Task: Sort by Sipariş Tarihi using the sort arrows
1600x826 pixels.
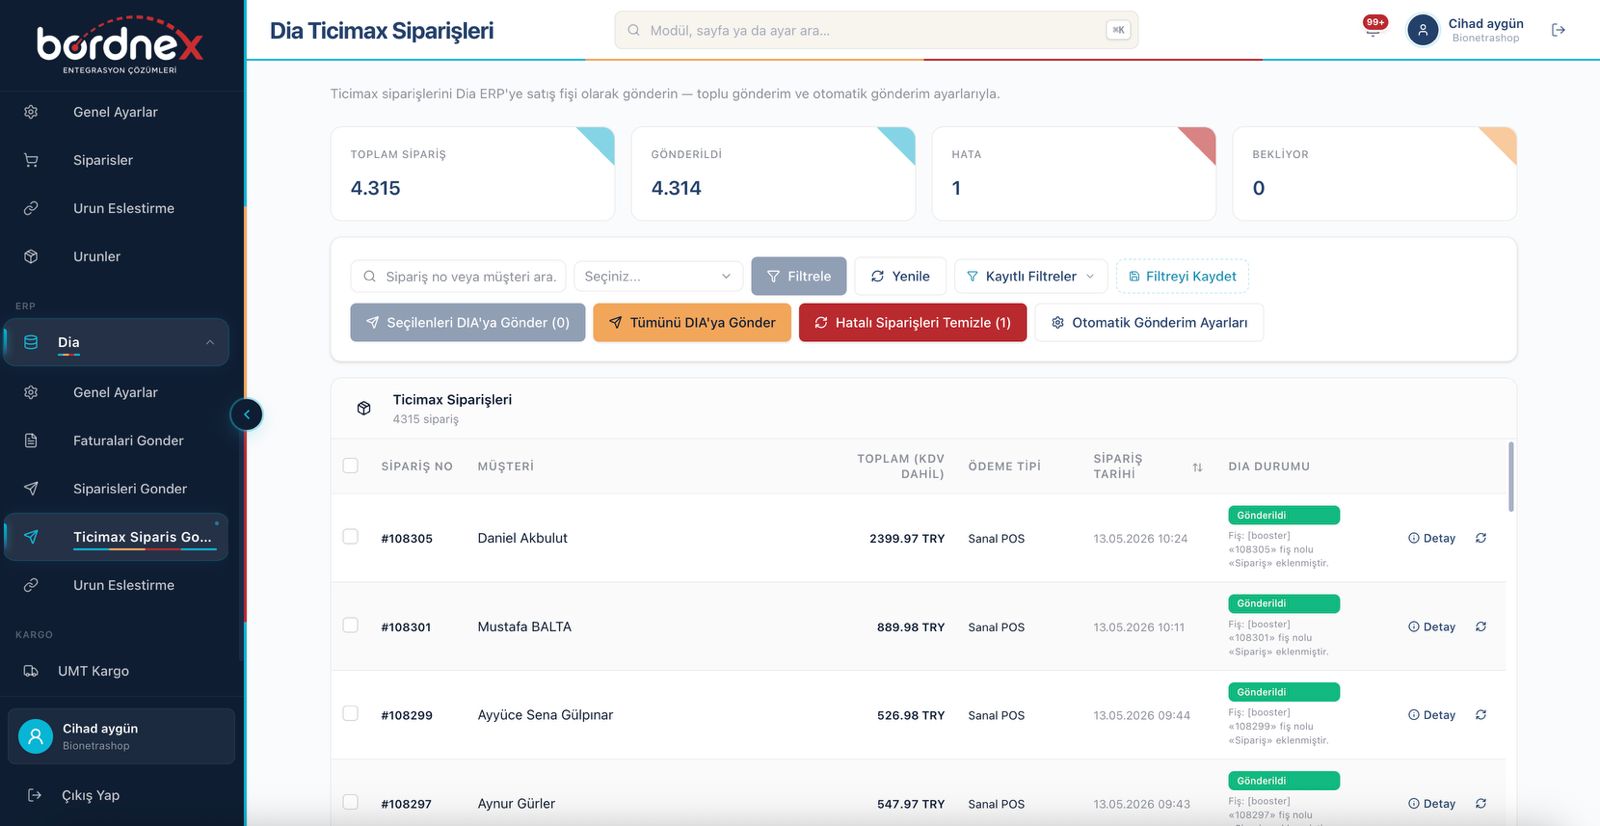Action: click(1197, 467)
